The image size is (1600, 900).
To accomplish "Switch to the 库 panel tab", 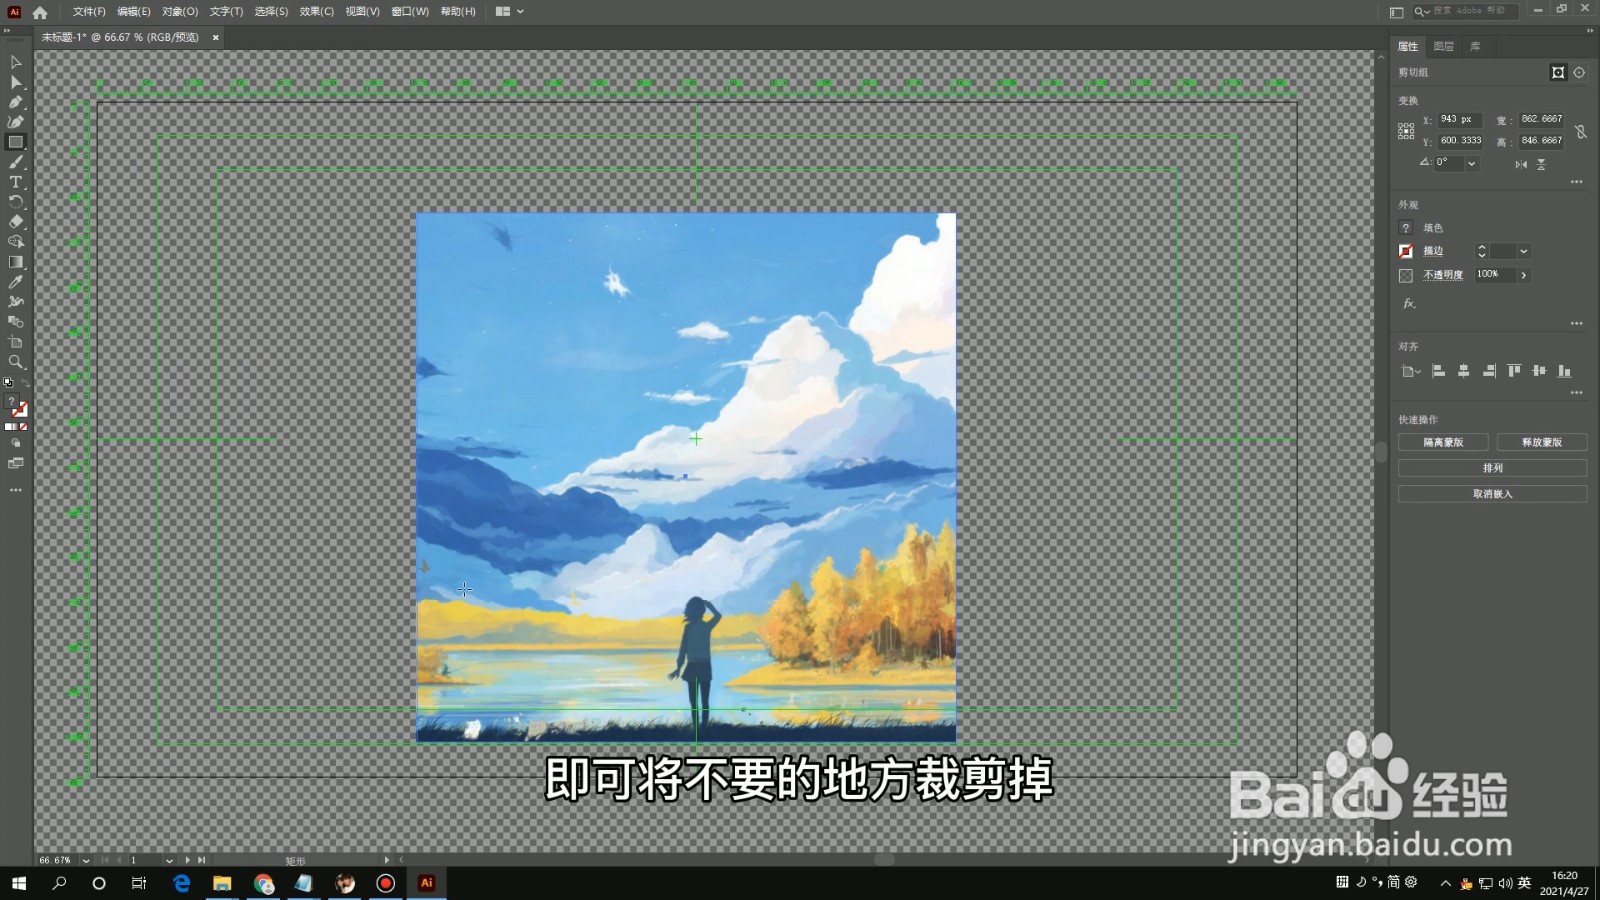I will [x=1475, y=46].
